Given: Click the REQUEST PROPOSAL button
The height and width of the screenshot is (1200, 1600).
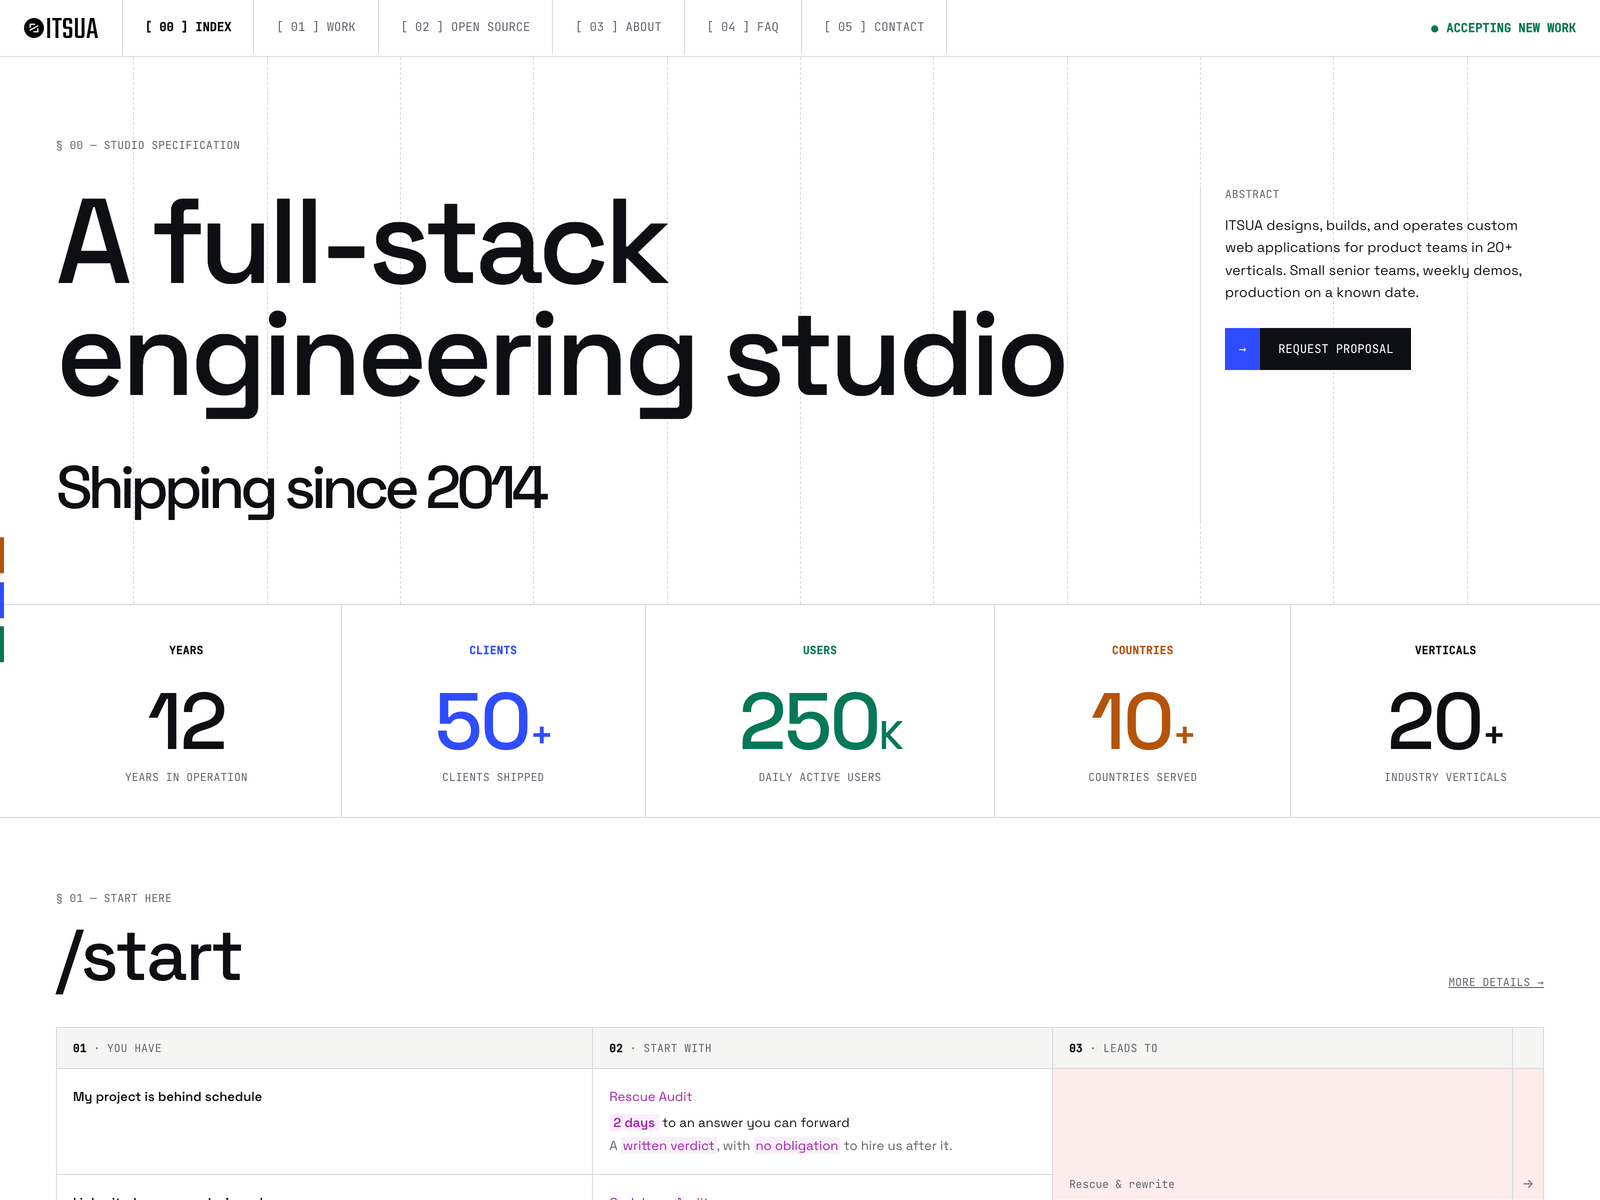Looking at the screenshot, I should [1318, 349].
